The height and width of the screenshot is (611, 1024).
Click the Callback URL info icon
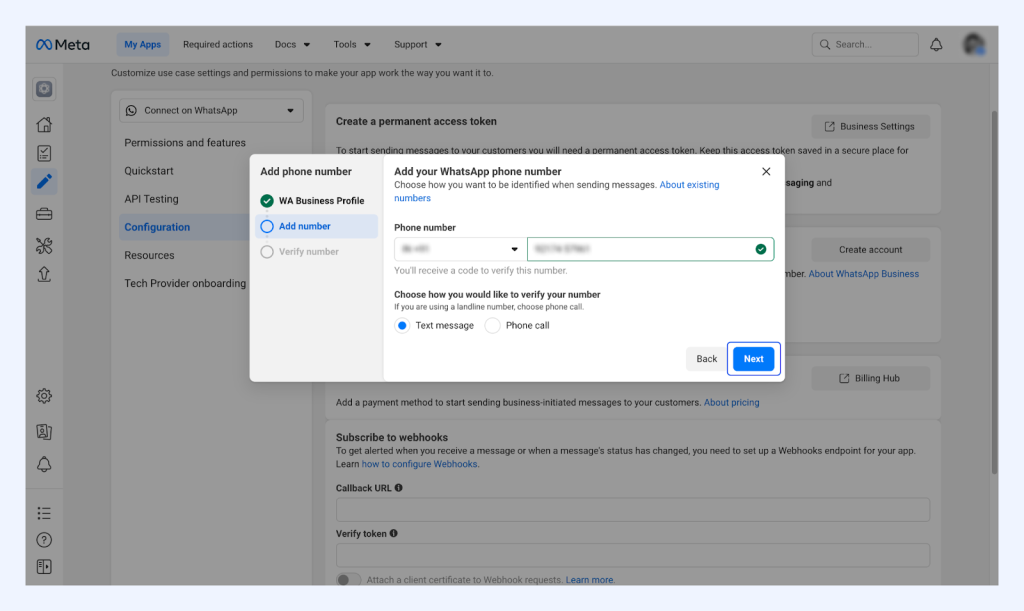click(x=398, y=488)
